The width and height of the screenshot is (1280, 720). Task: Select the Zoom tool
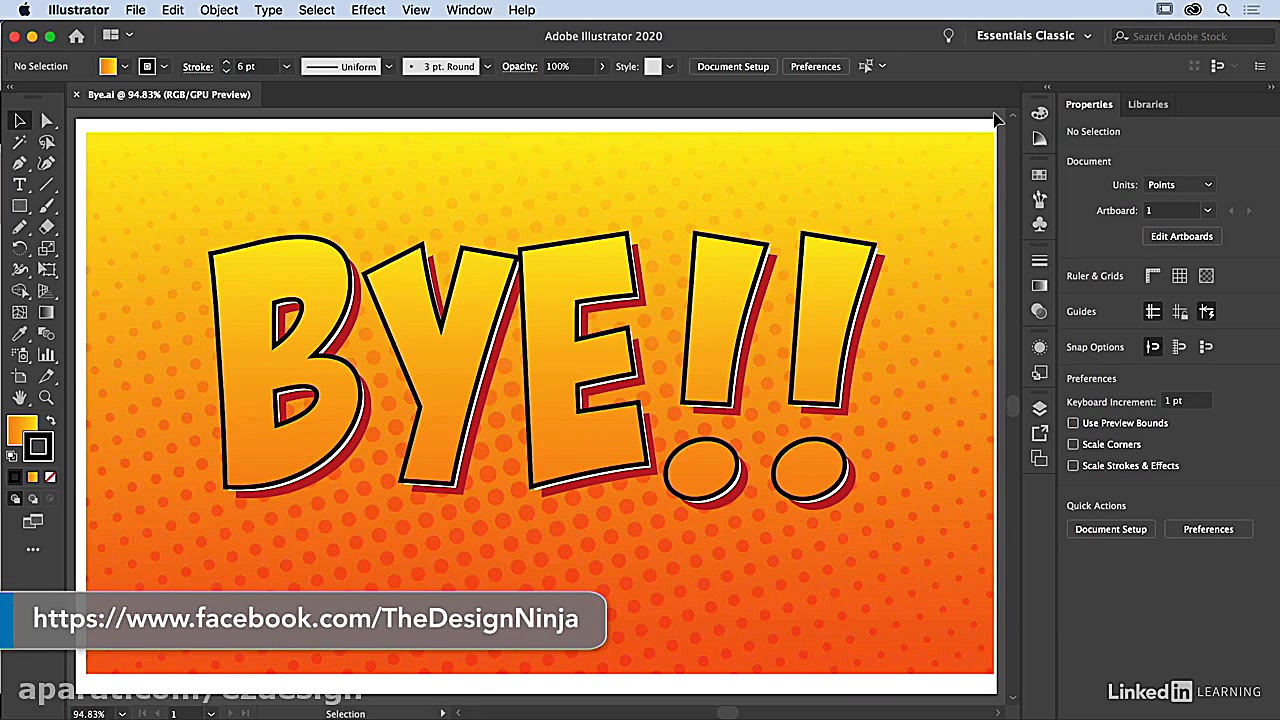47,398
